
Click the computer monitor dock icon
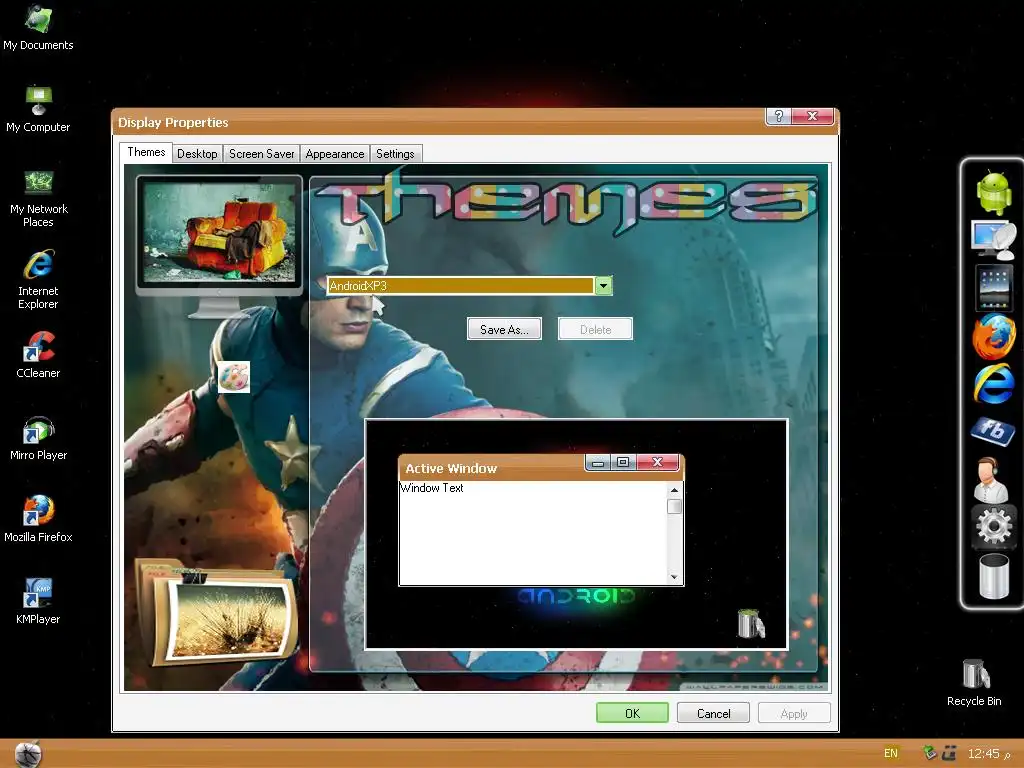click(x=994, y=240)
